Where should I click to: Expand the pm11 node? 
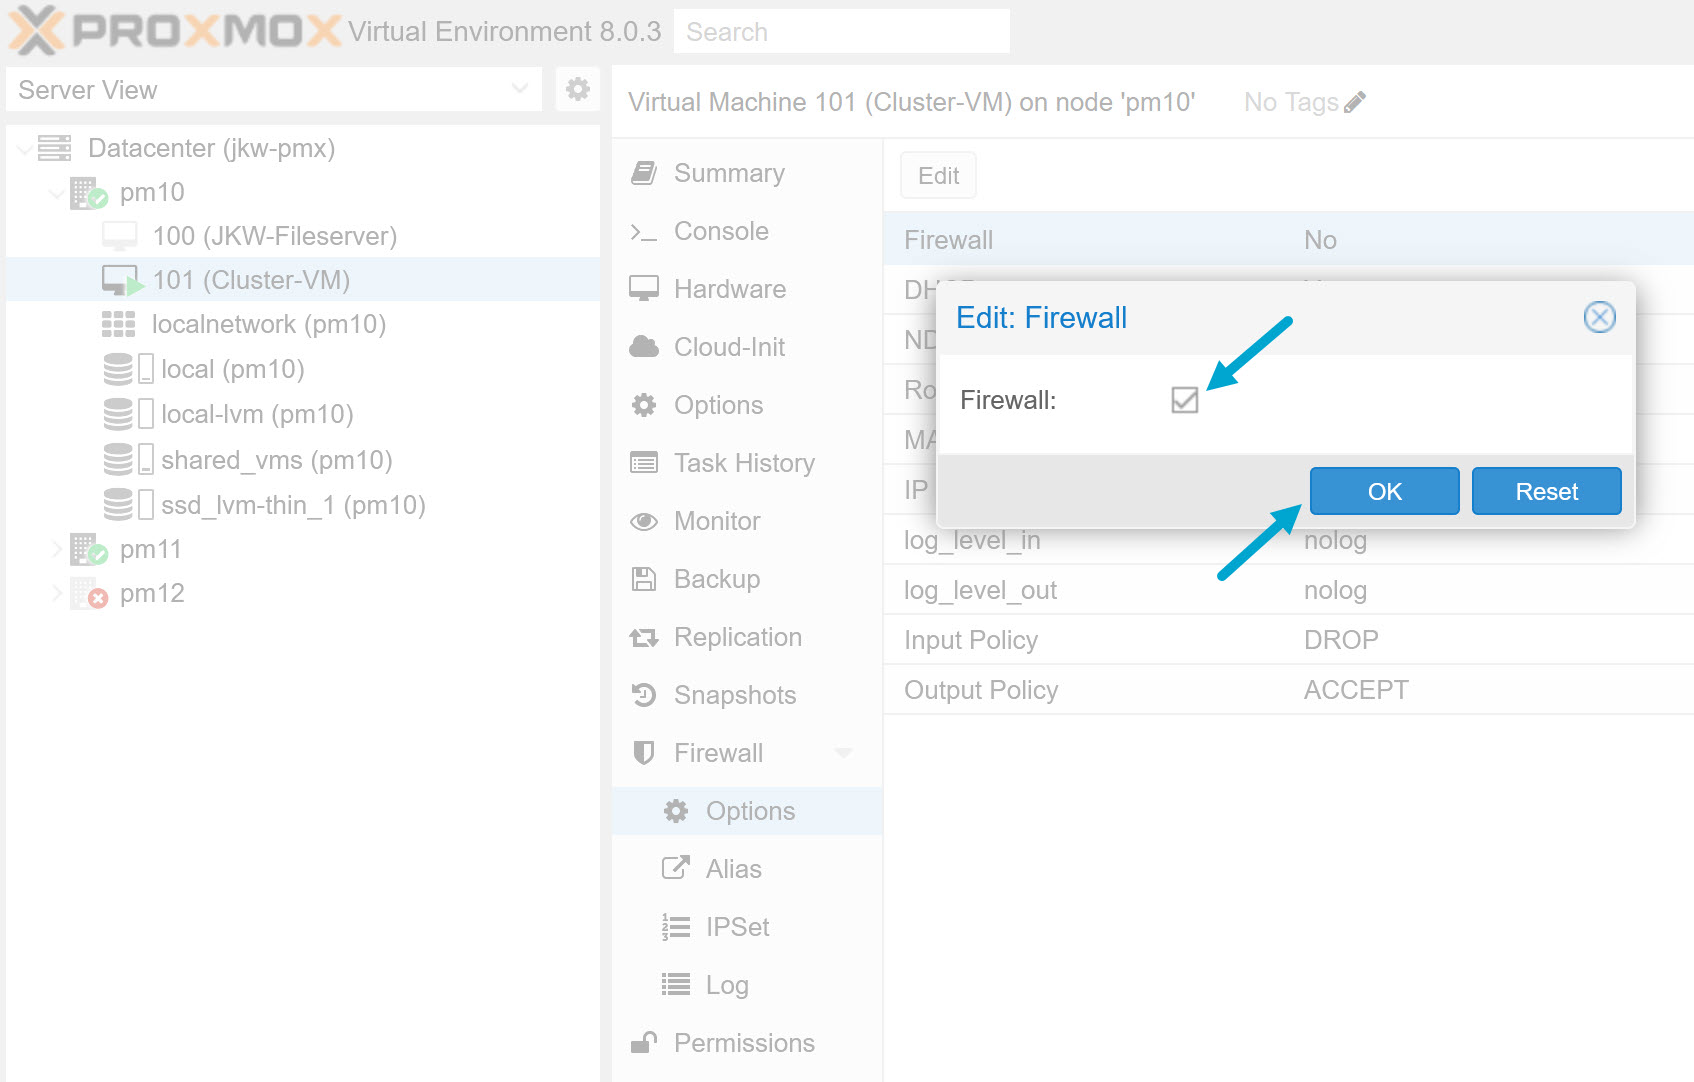[57, 549]
